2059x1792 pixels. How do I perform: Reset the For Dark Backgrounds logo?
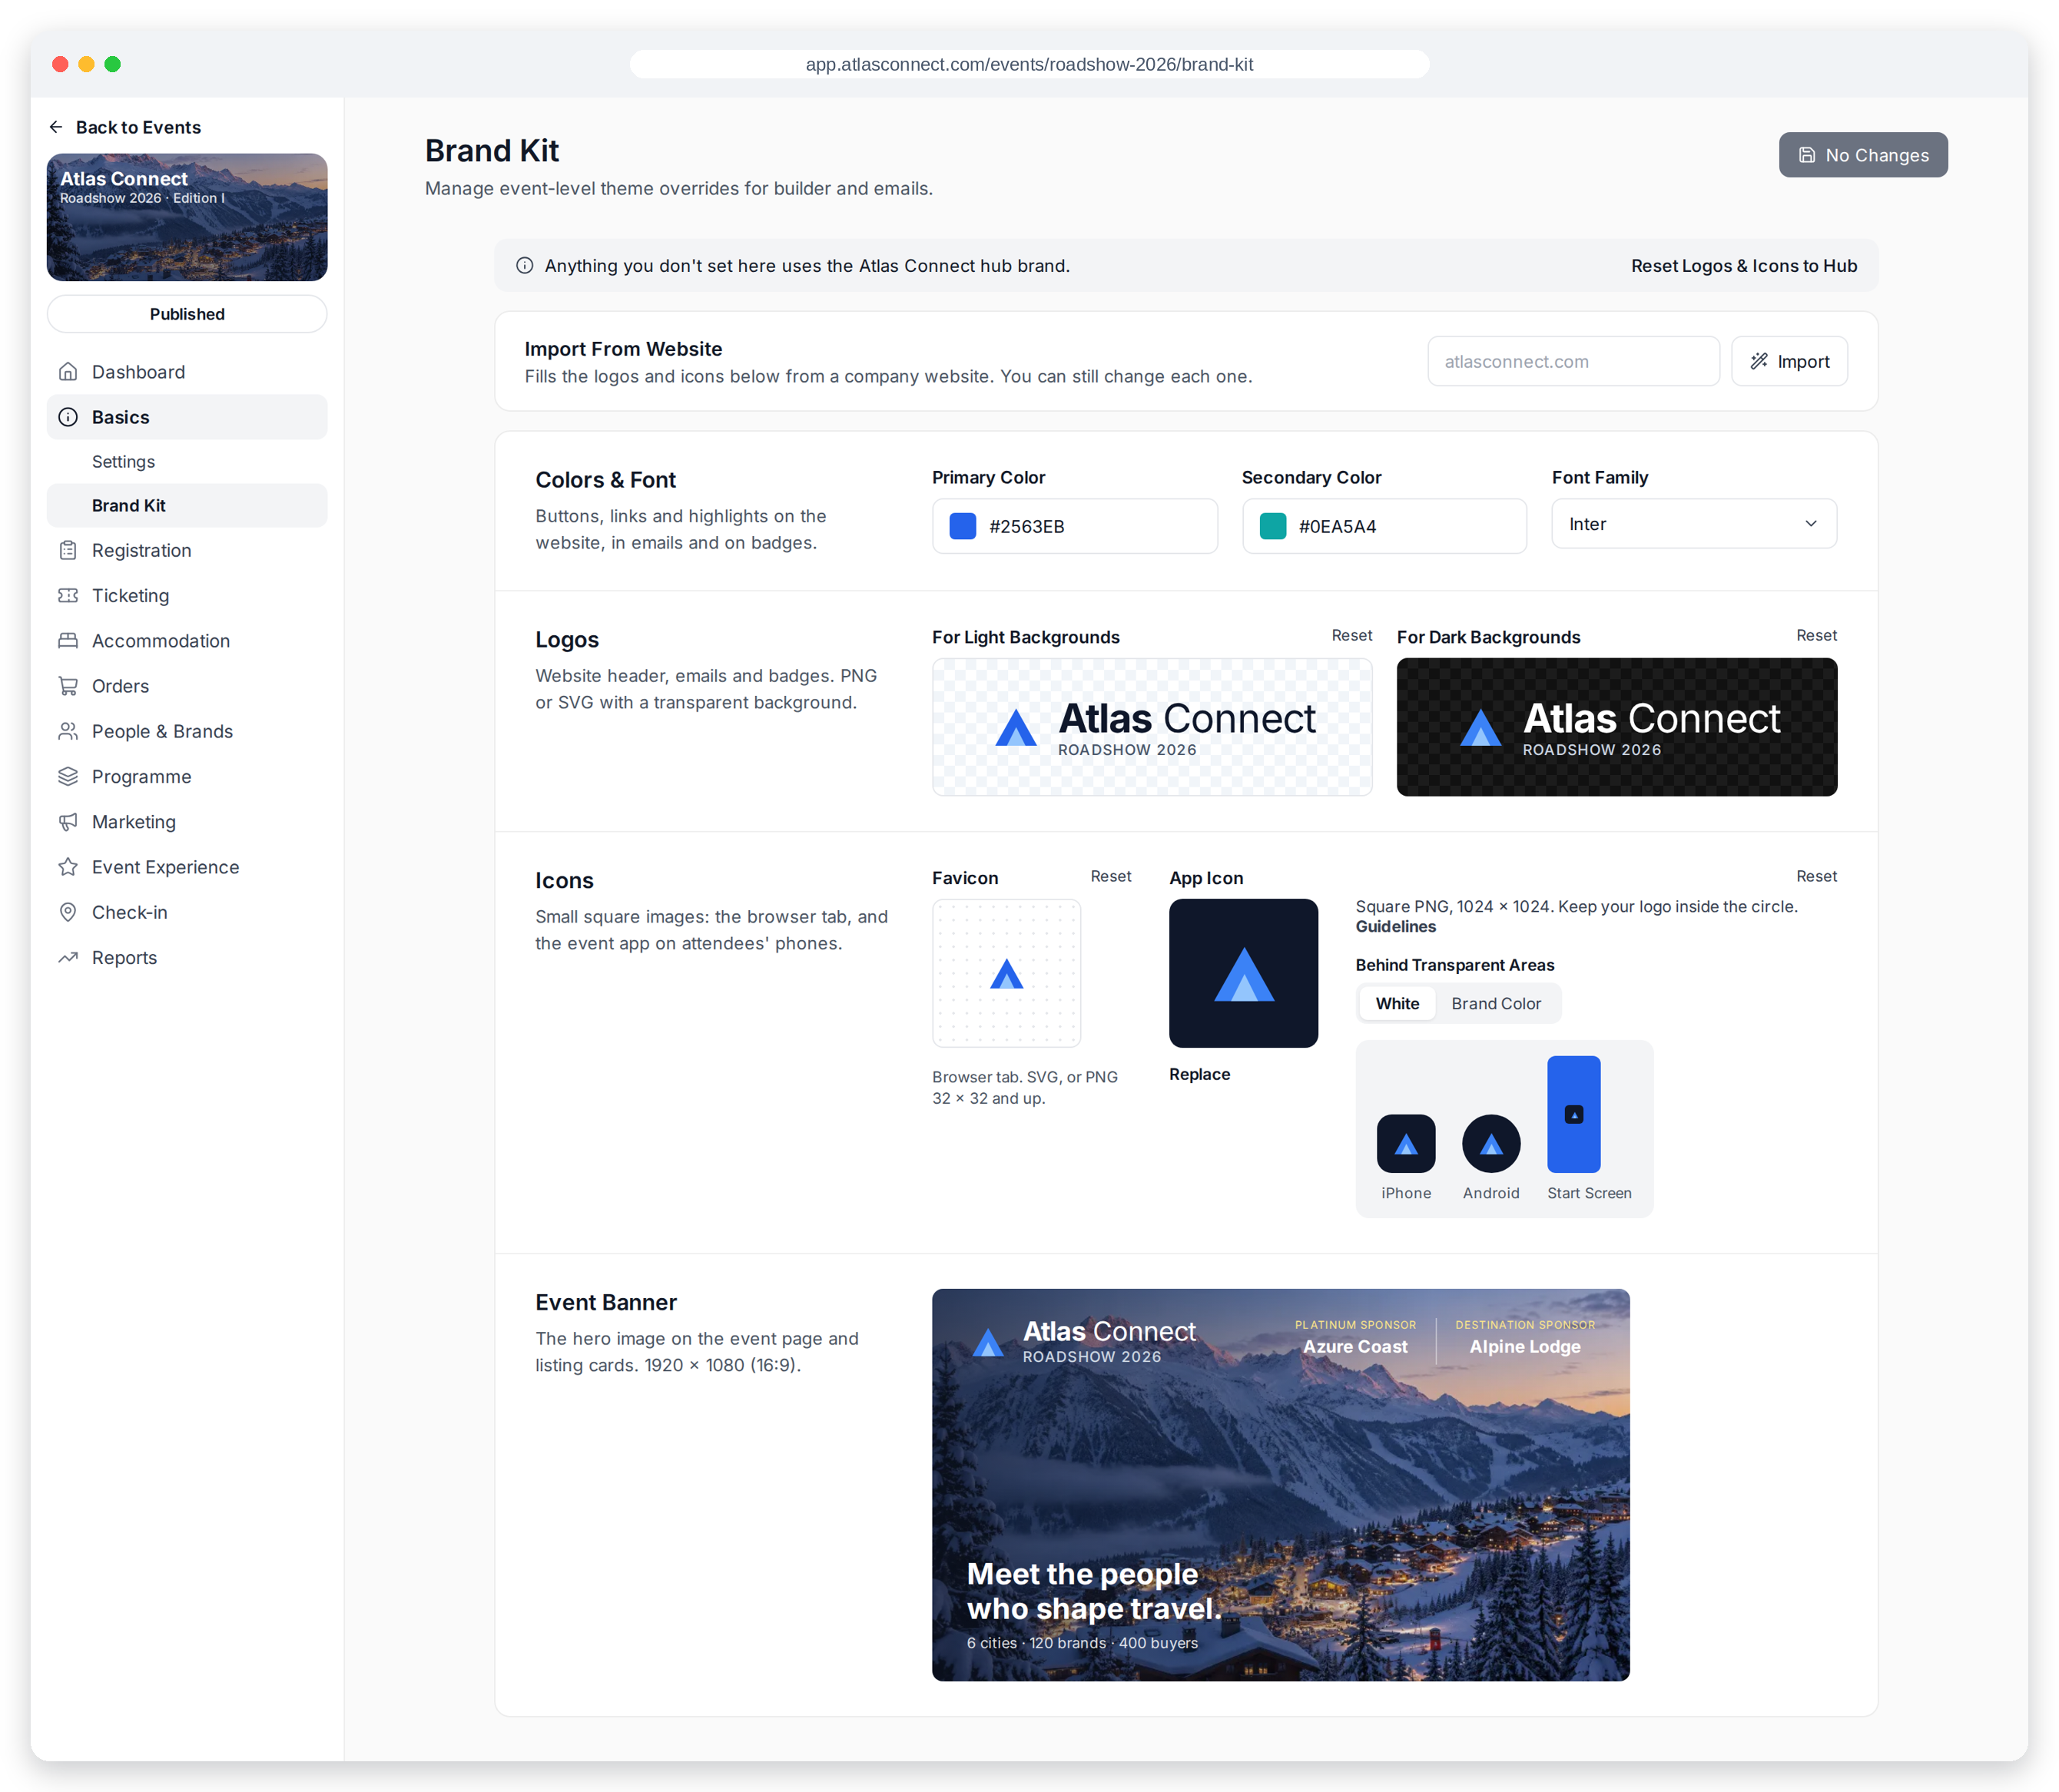tap(1816, 636)
